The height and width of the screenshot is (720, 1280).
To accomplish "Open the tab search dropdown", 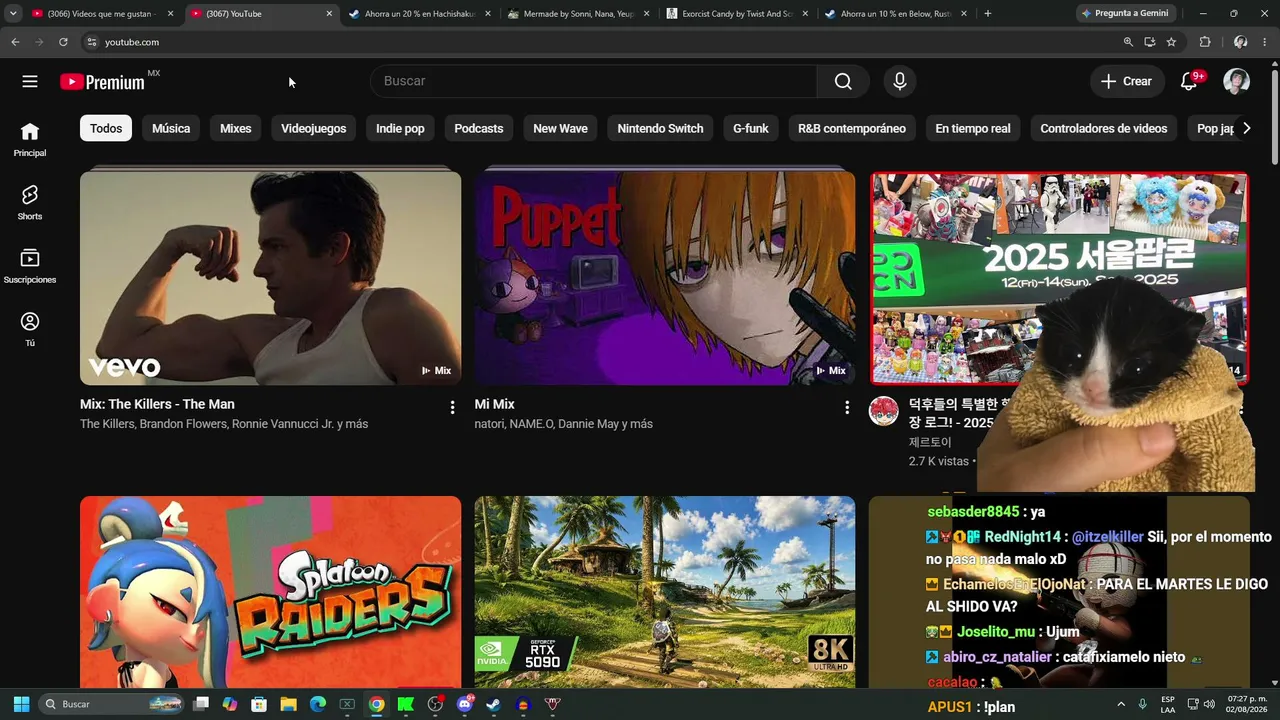I will pyautogui.click(x=13, y=13).
